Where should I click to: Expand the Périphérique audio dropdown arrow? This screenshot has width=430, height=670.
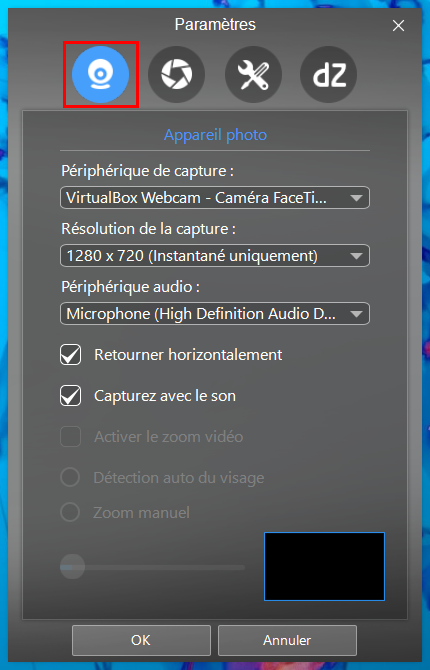356,314
